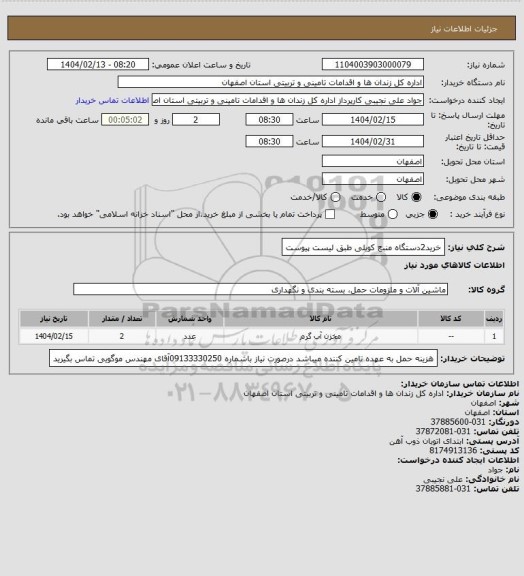This screenshot has height=576, width=524.
Task: Click the اطلاعات کالاهای مورد نیاز heading
Action: tap(454, 265)
